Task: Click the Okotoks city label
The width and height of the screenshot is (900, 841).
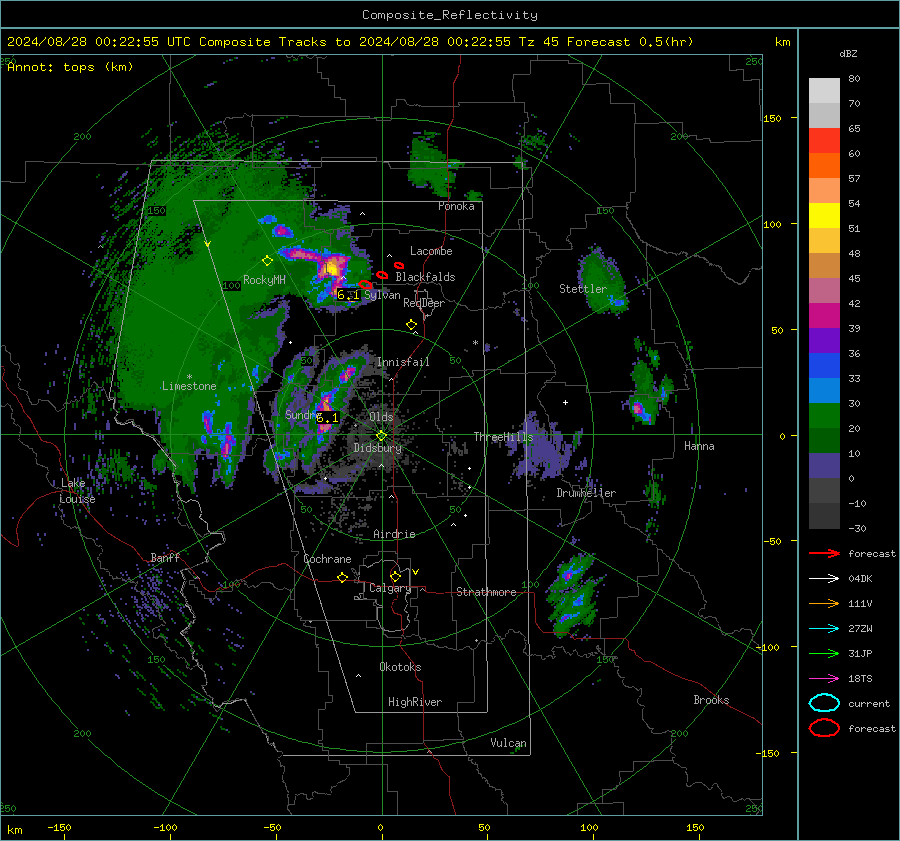Action: 400,667
